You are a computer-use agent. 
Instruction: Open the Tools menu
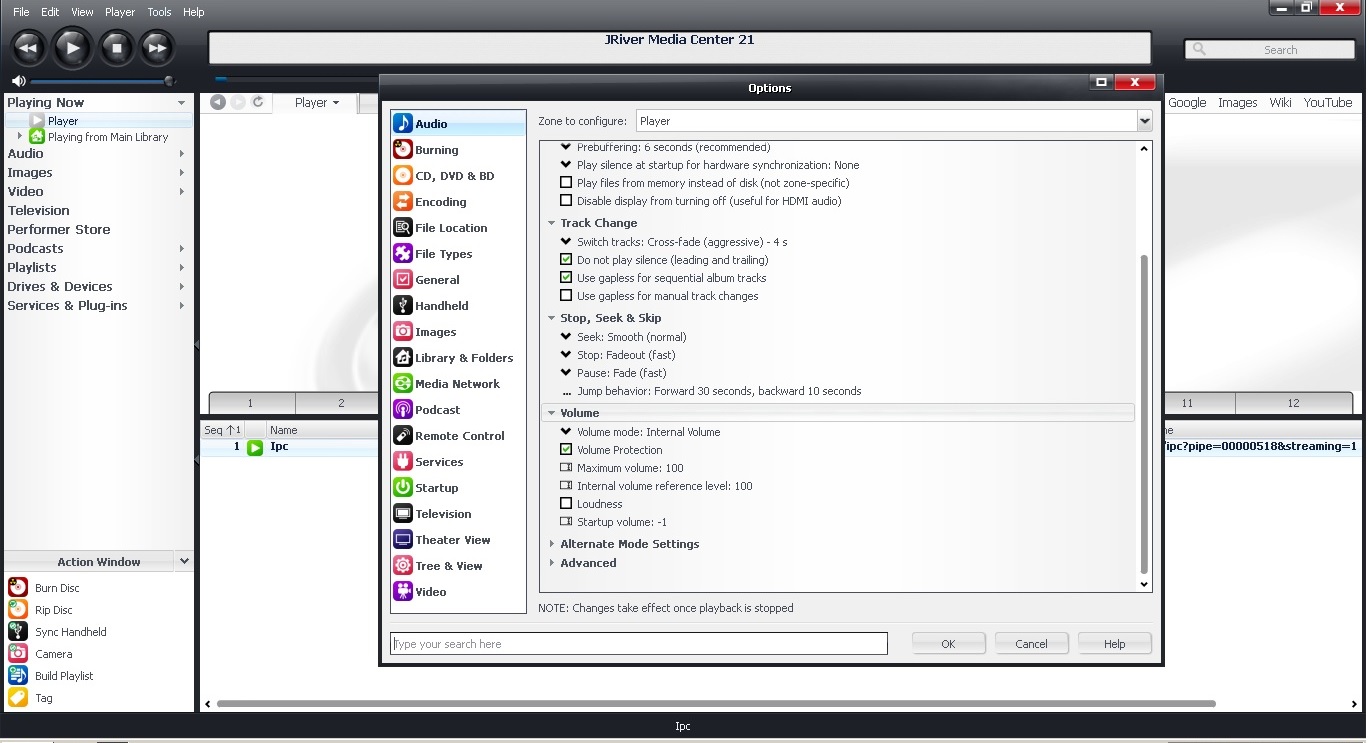pyautogui.click(x=159, y=12)
